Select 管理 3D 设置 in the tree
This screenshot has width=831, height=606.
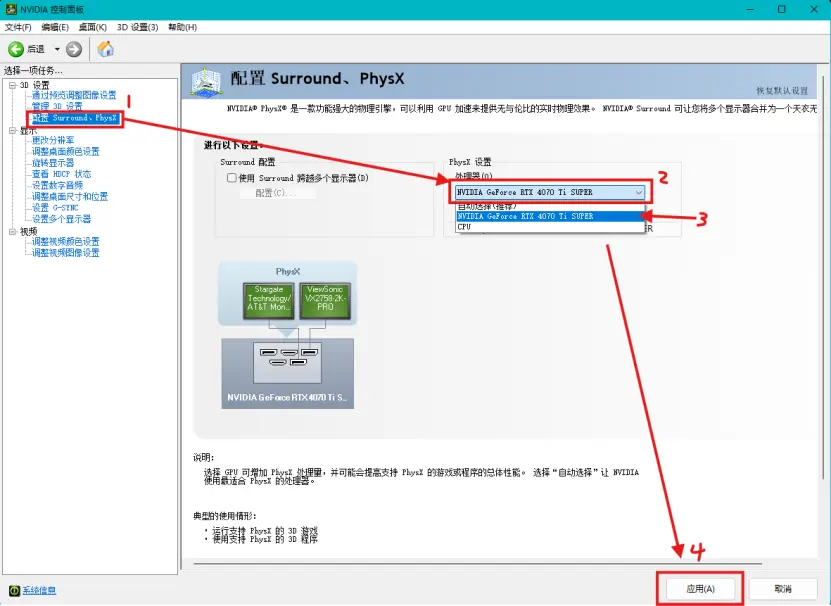(57, 106)
